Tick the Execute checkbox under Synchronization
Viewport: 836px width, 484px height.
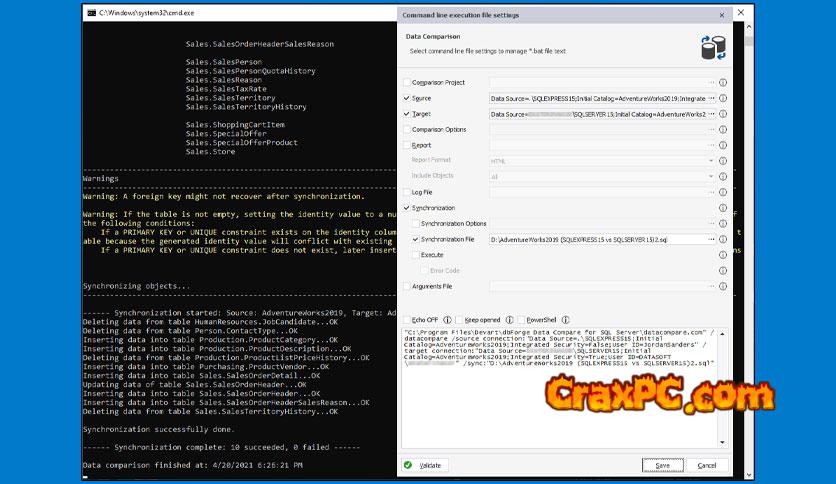click(416, 255)
